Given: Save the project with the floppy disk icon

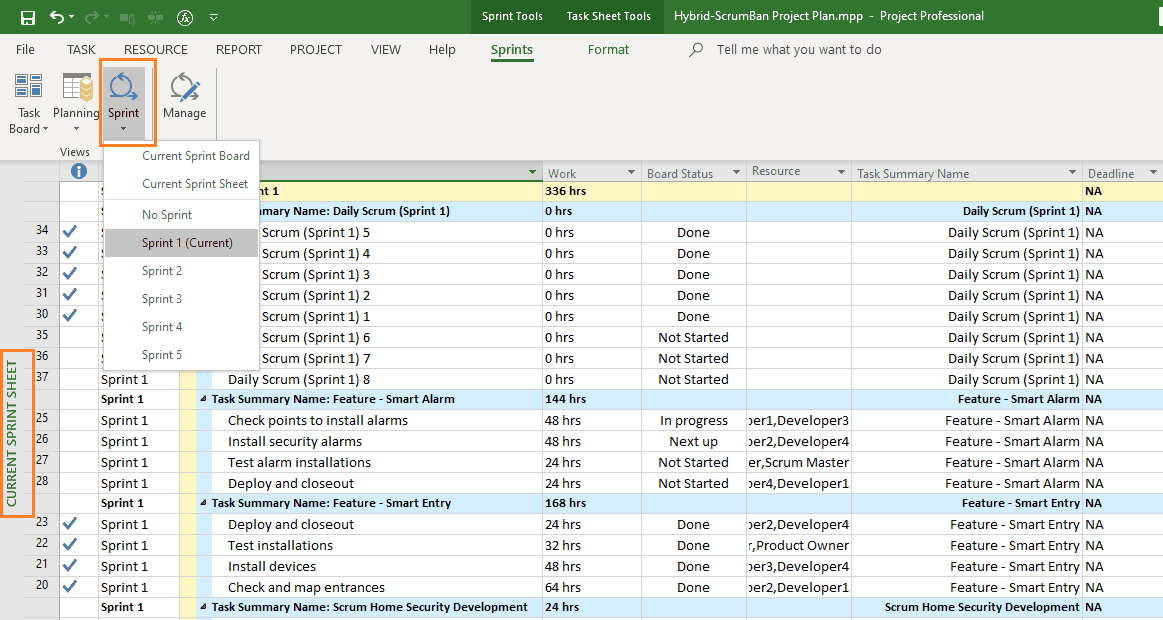Looking at the screenshot, I should (27, 16).
